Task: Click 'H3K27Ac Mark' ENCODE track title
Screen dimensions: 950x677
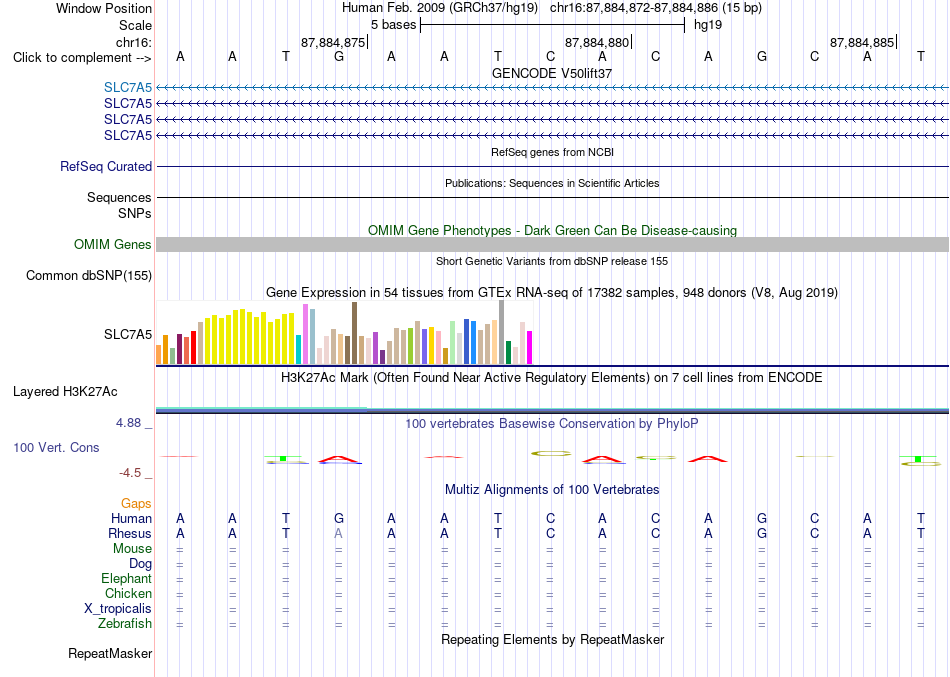Action: [552, 378]
